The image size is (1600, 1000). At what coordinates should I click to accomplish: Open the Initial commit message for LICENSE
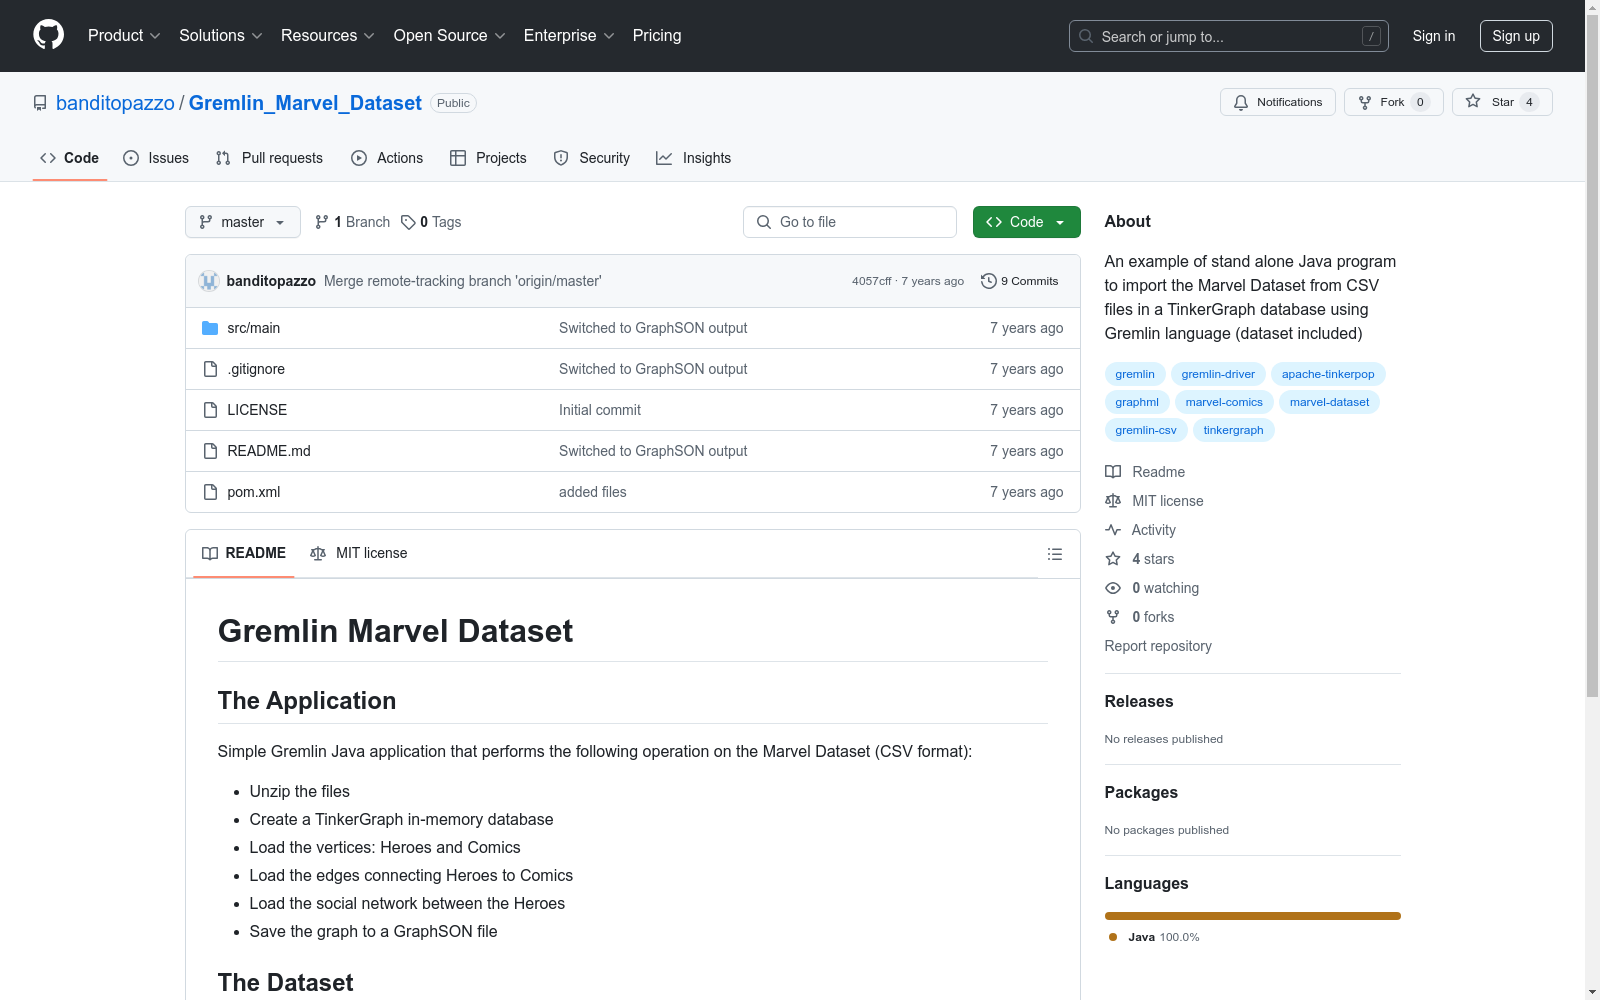[600, 410]
